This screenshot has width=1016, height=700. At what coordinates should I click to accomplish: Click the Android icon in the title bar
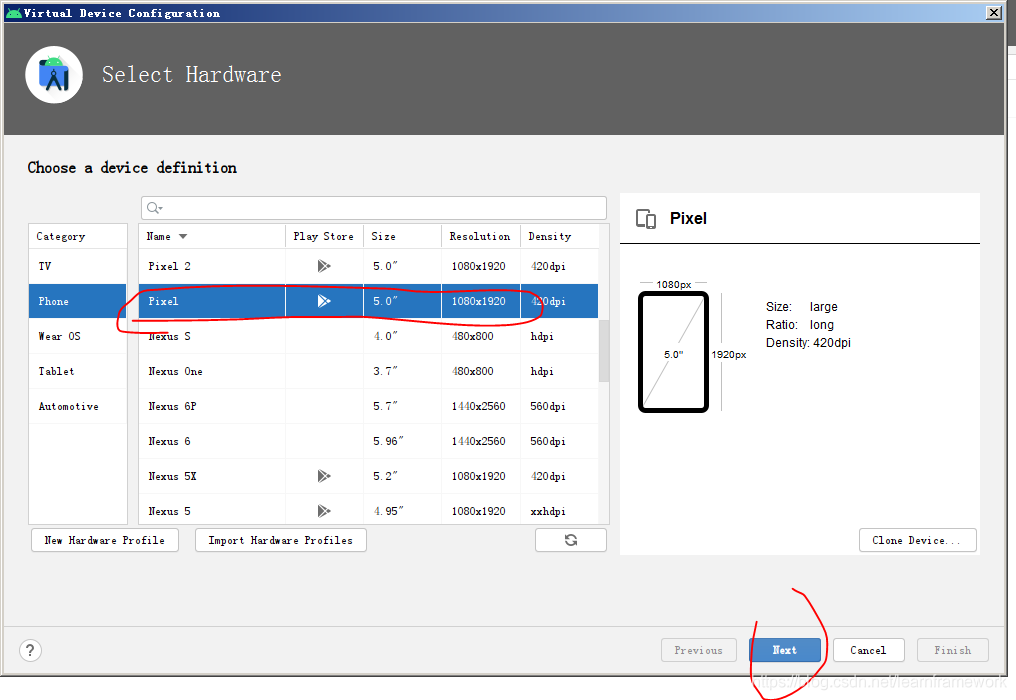[x=13, y=13]
